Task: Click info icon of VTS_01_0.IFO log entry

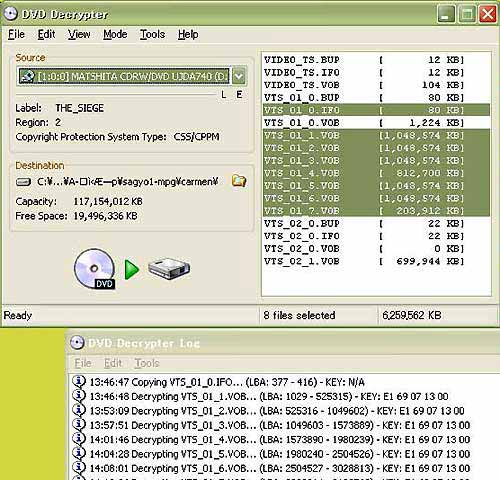Action: point(79,381)
